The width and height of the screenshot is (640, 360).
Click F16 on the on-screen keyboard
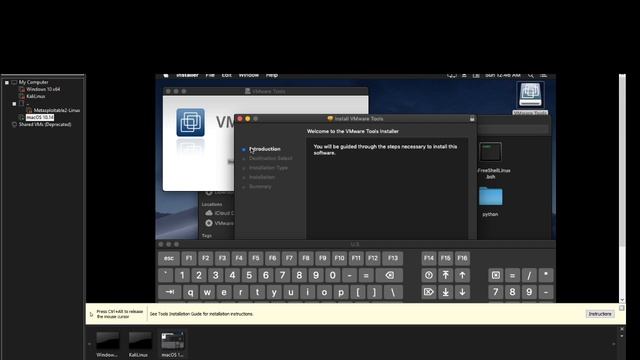pos(462,258)
